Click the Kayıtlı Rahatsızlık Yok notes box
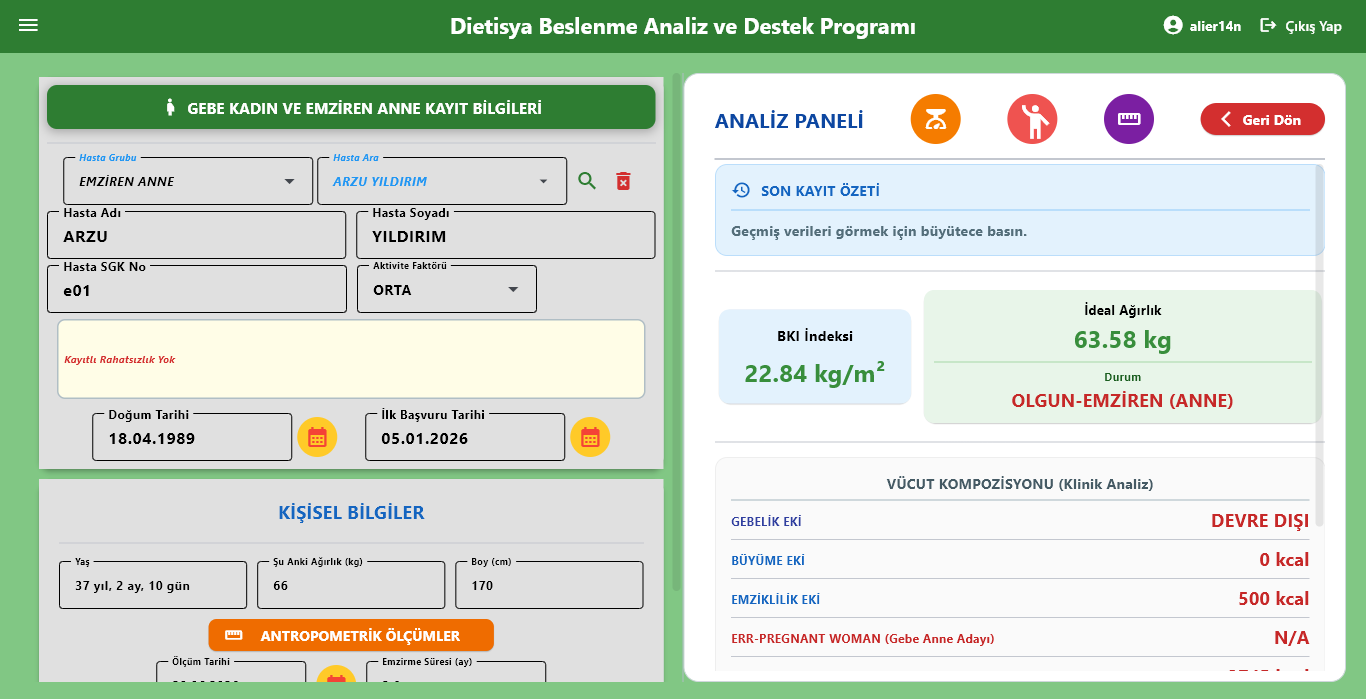 pos(351,359)
